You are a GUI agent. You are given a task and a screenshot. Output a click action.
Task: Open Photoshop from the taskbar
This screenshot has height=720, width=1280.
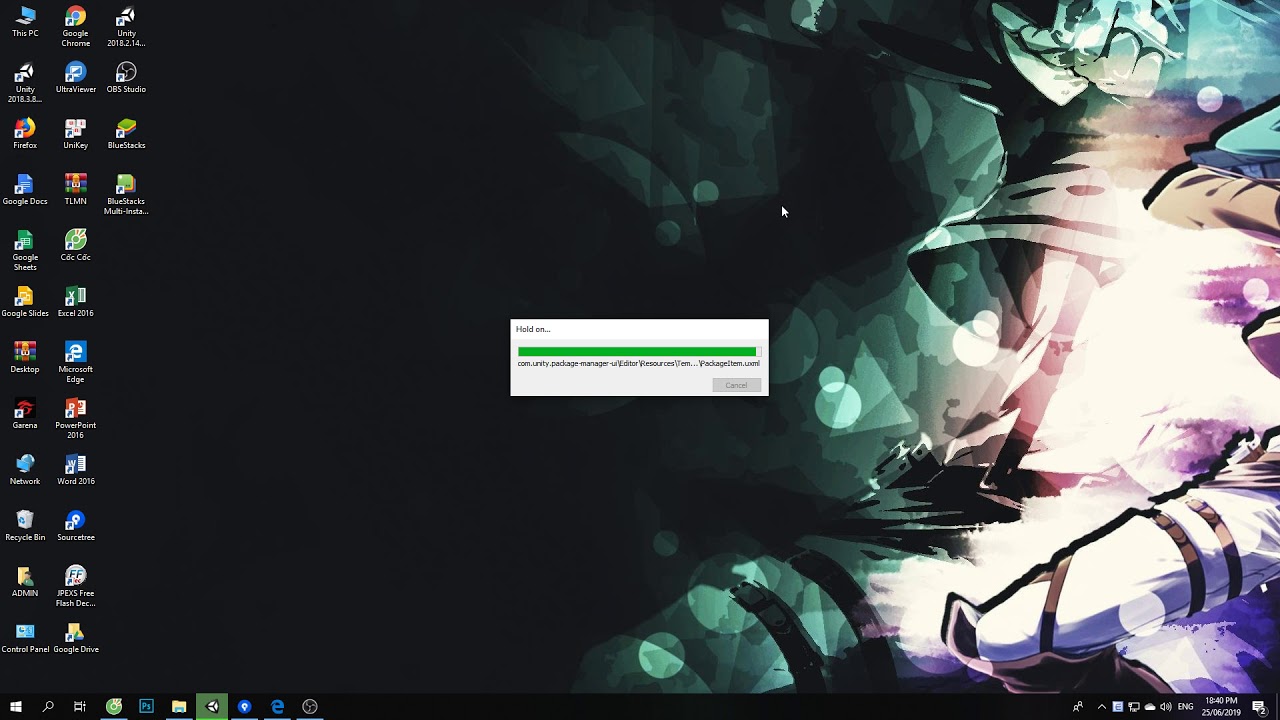click(146, 706)
